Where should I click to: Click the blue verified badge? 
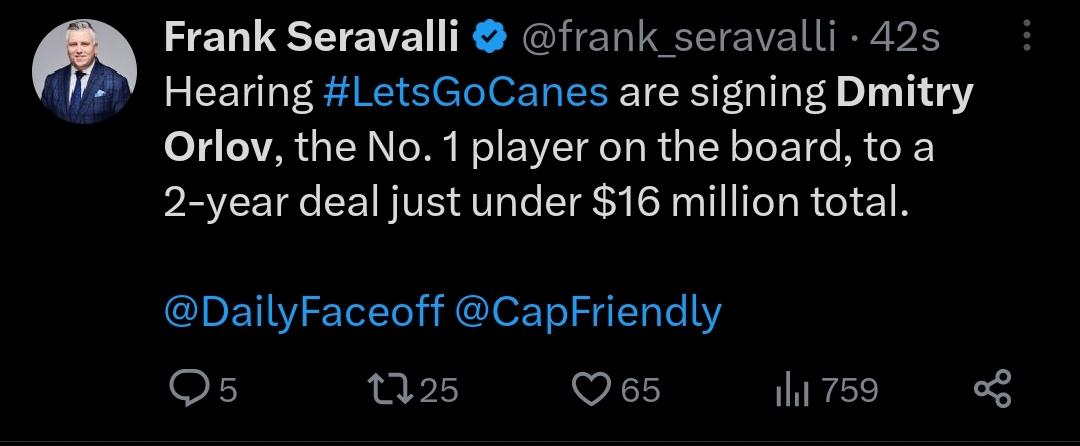[x=490, y=39]
